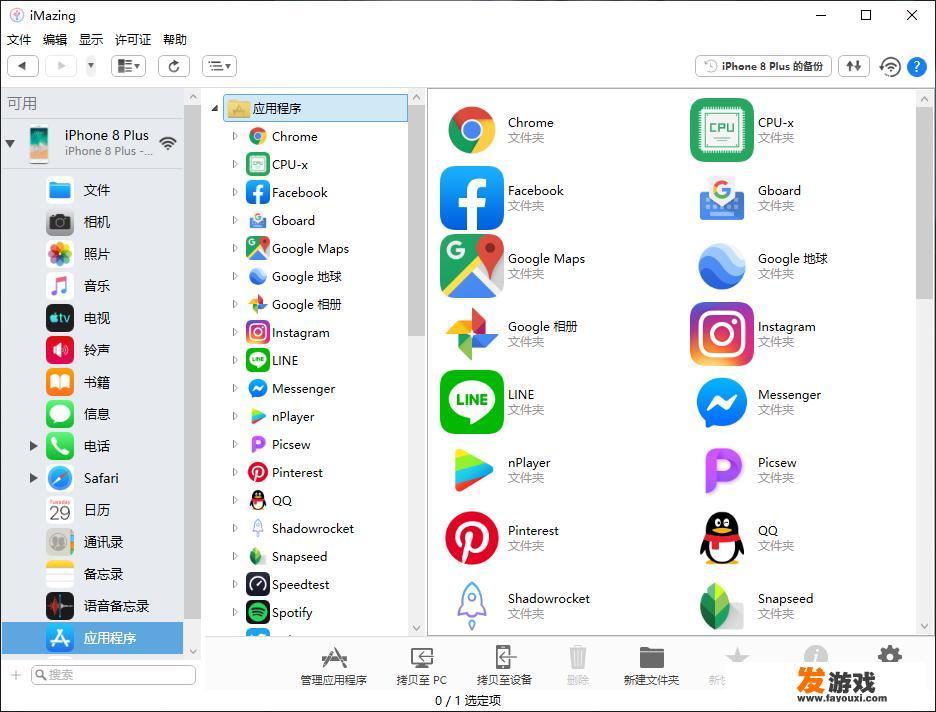This screenshot has height=712, width=936.
Task: Collapse the iPhone 8 Plus device
Action: click(x=10, y=143)
